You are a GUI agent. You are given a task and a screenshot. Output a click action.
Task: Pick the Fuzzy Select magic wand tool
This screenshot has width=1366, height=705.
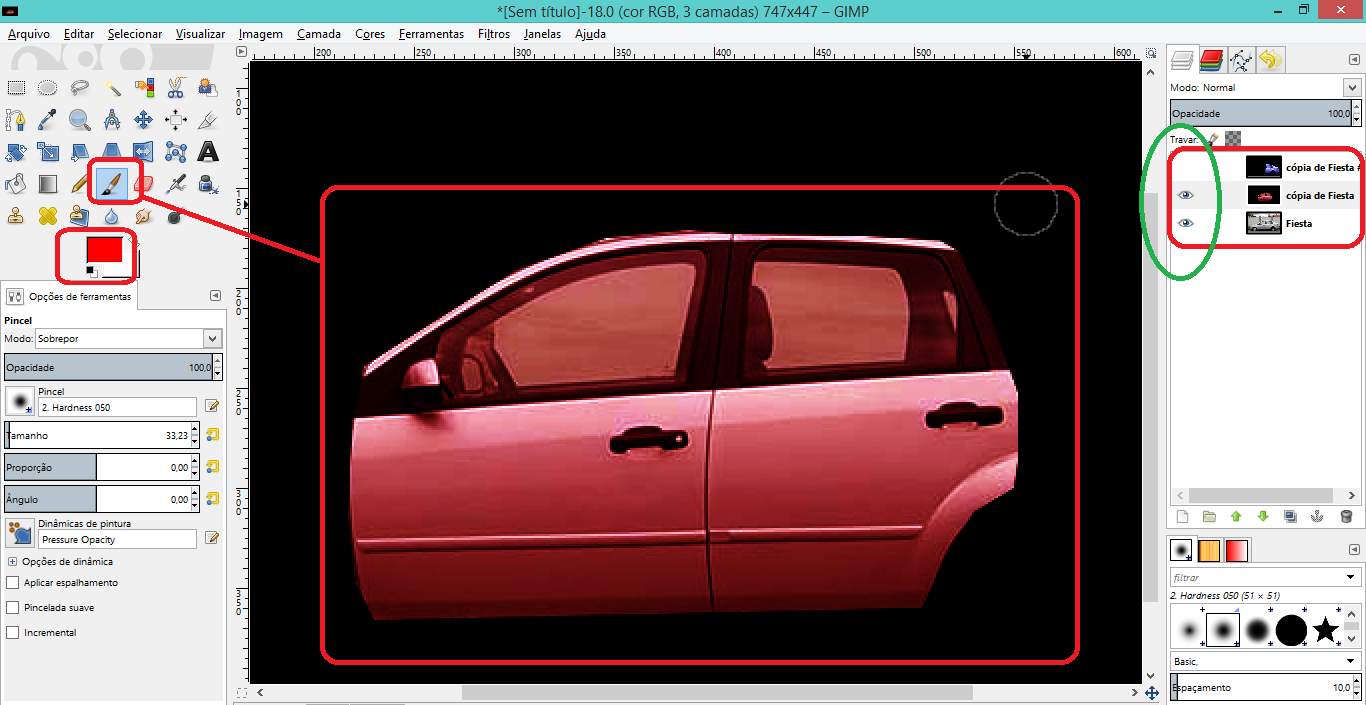pyautogui.click(x=112, y=88)
